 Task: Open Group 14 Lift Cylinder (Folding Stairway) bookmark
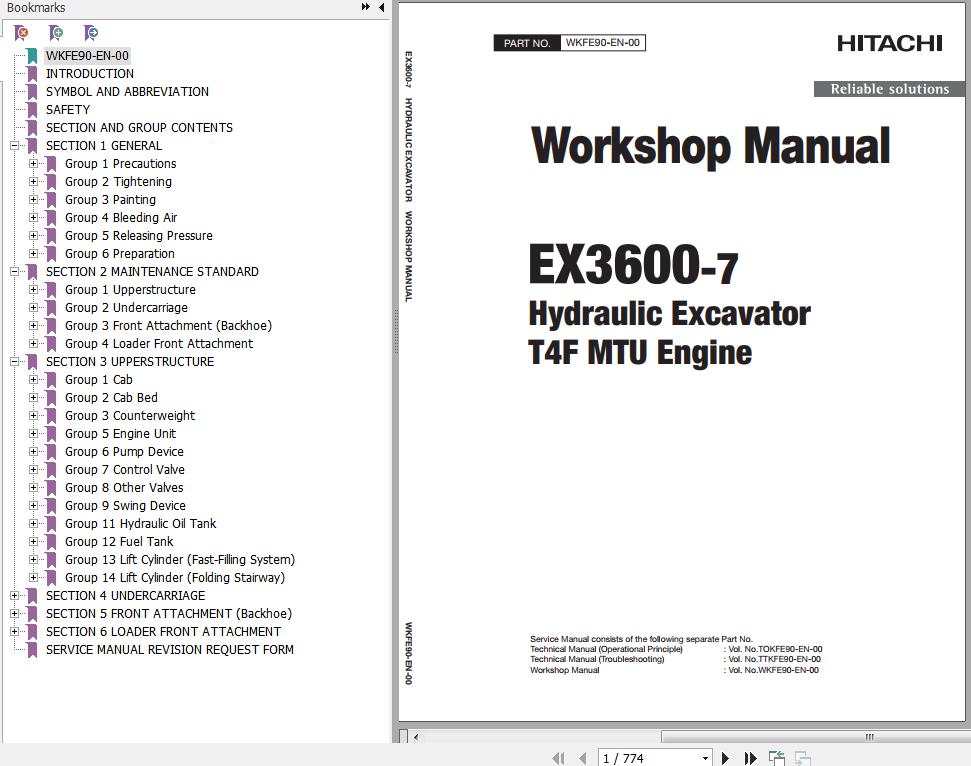click(x=175, y=578)
